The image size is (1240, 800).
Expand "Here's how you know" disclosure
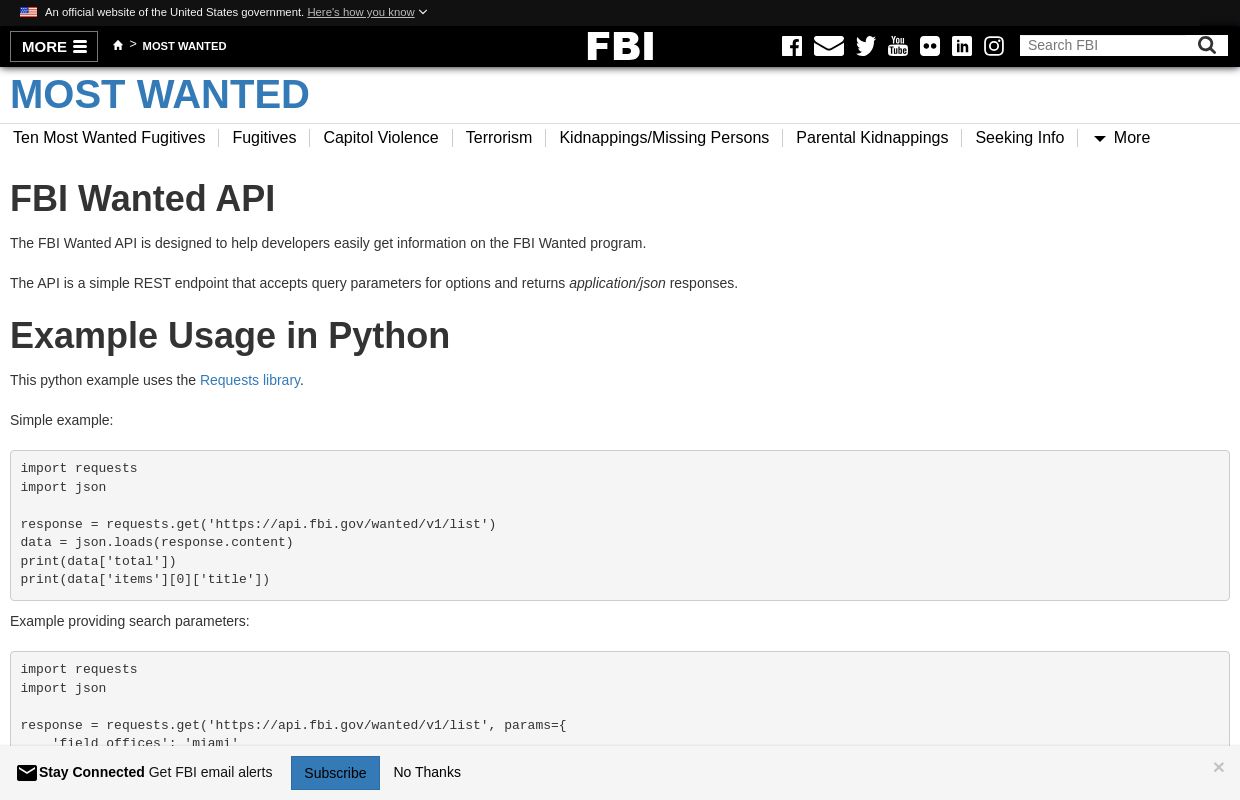coord(367,12)
